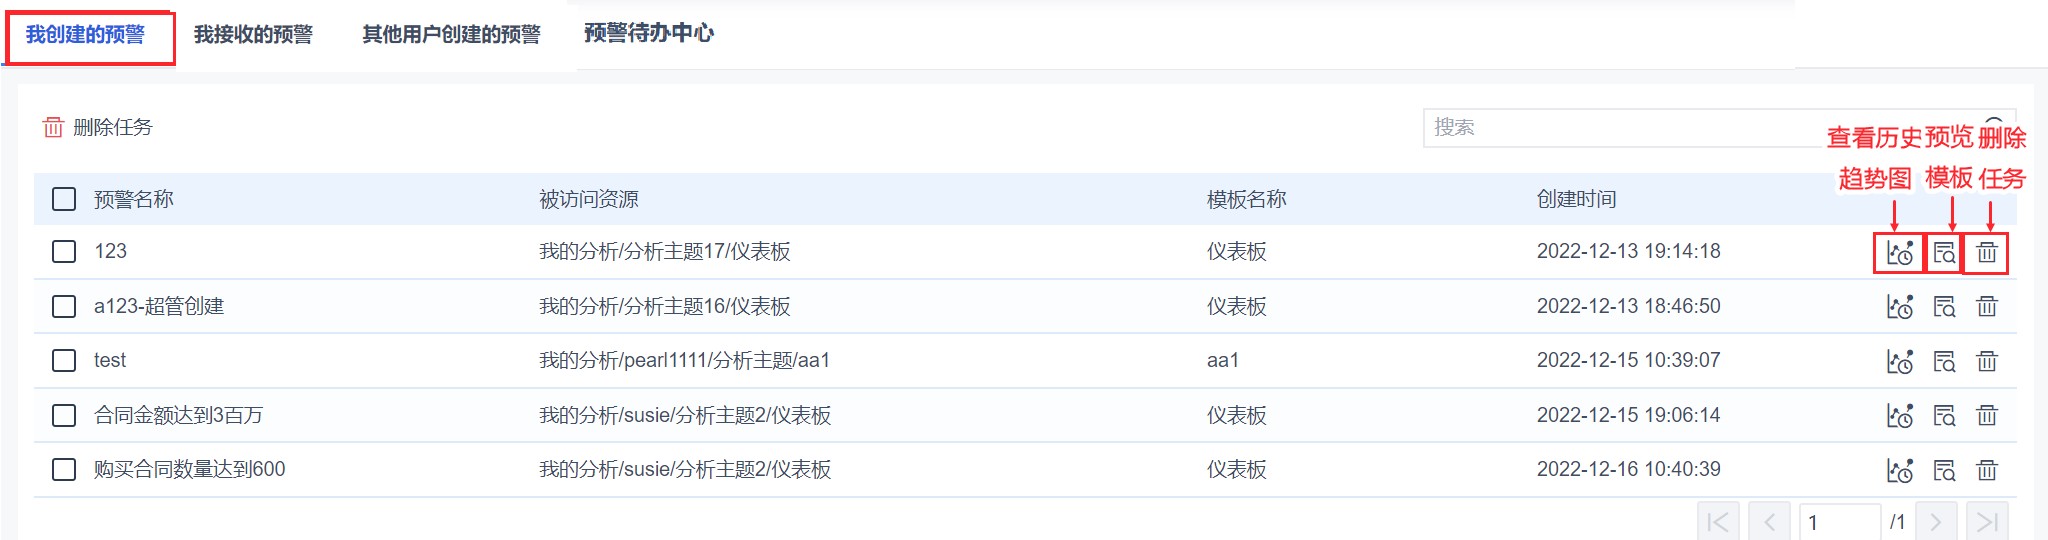
Task: Open 其他用户创建的预警 tab
Action: (x=451, y=35)
